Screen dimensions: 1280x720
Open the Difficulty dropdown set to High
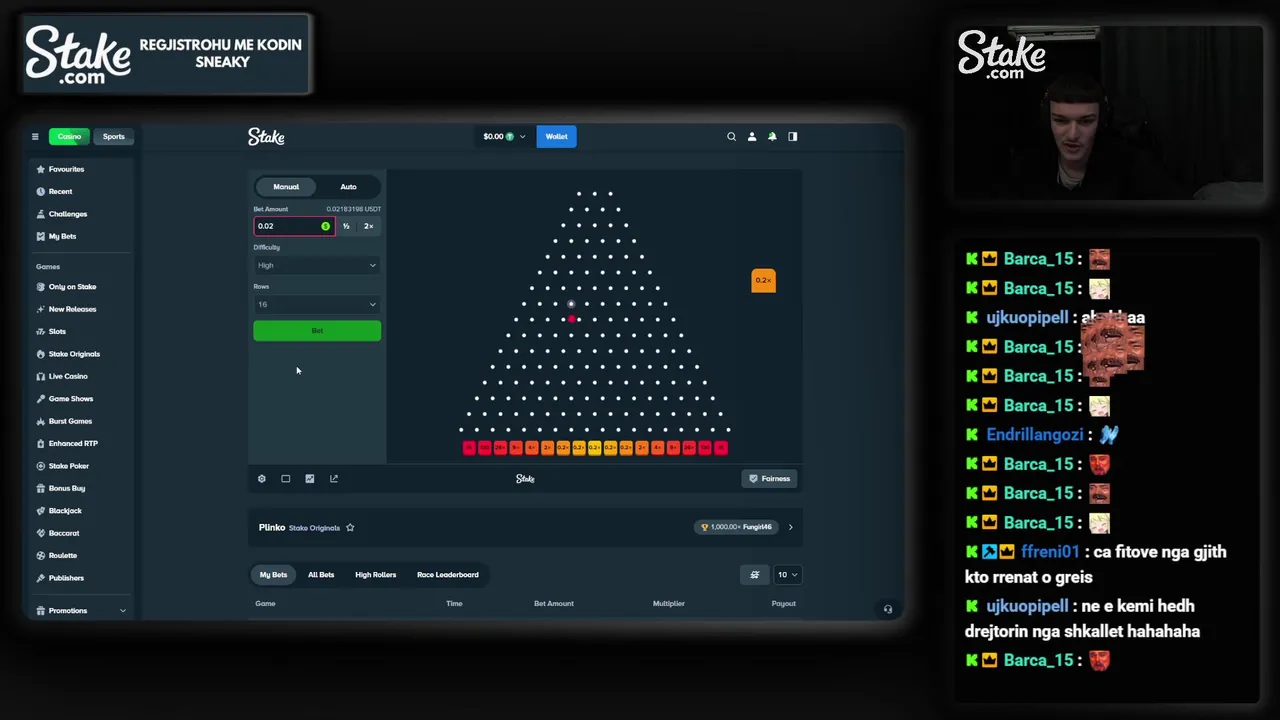(x=317, y=266)
